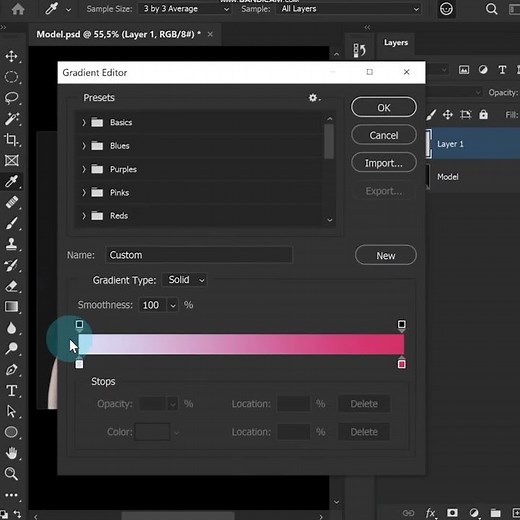The image size is (520, 520).
Task: Select the Frame tool
Action: (11, 160)
